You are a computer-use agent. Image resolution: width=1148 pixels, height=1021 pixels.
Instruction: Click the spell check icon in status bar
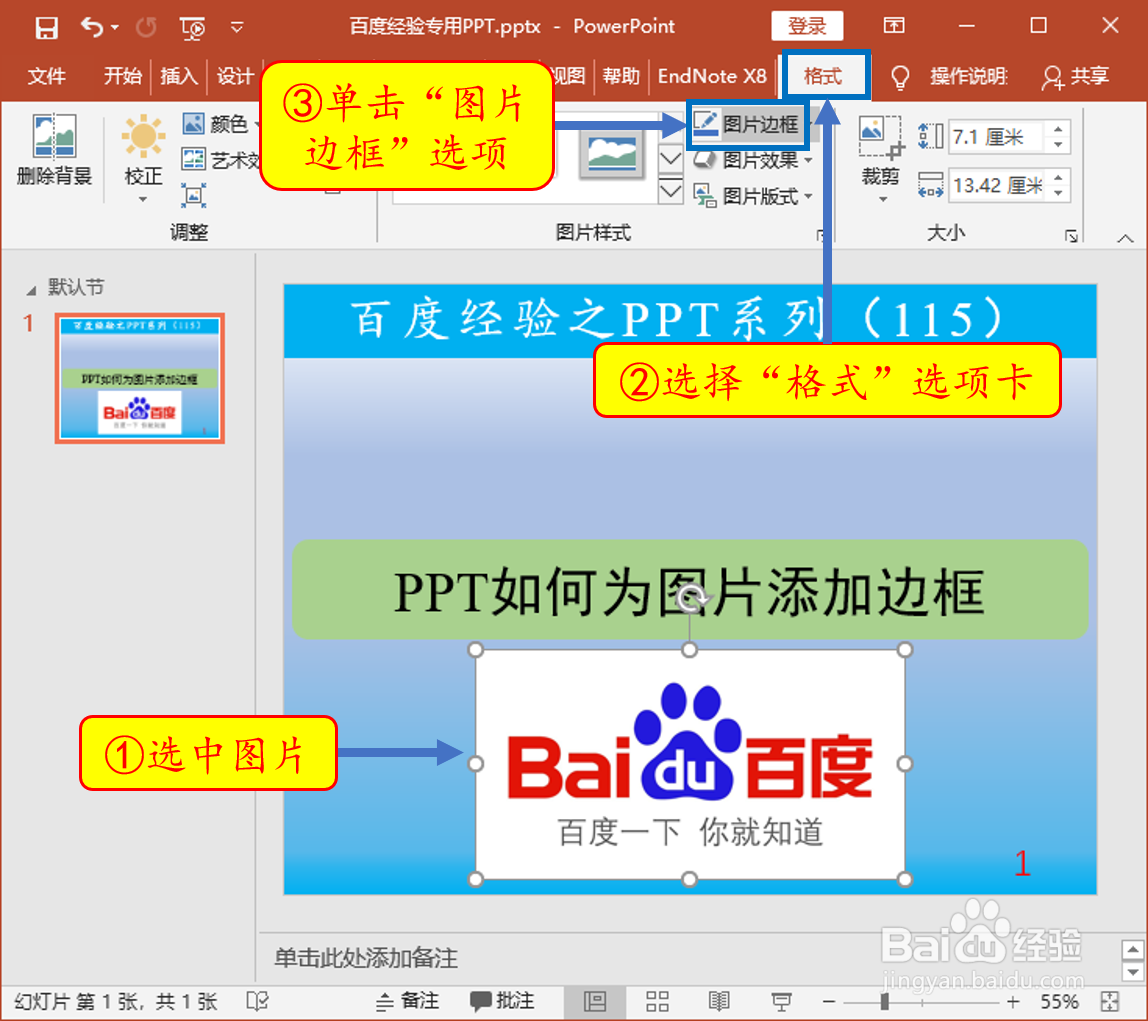tap(258, 1001)
